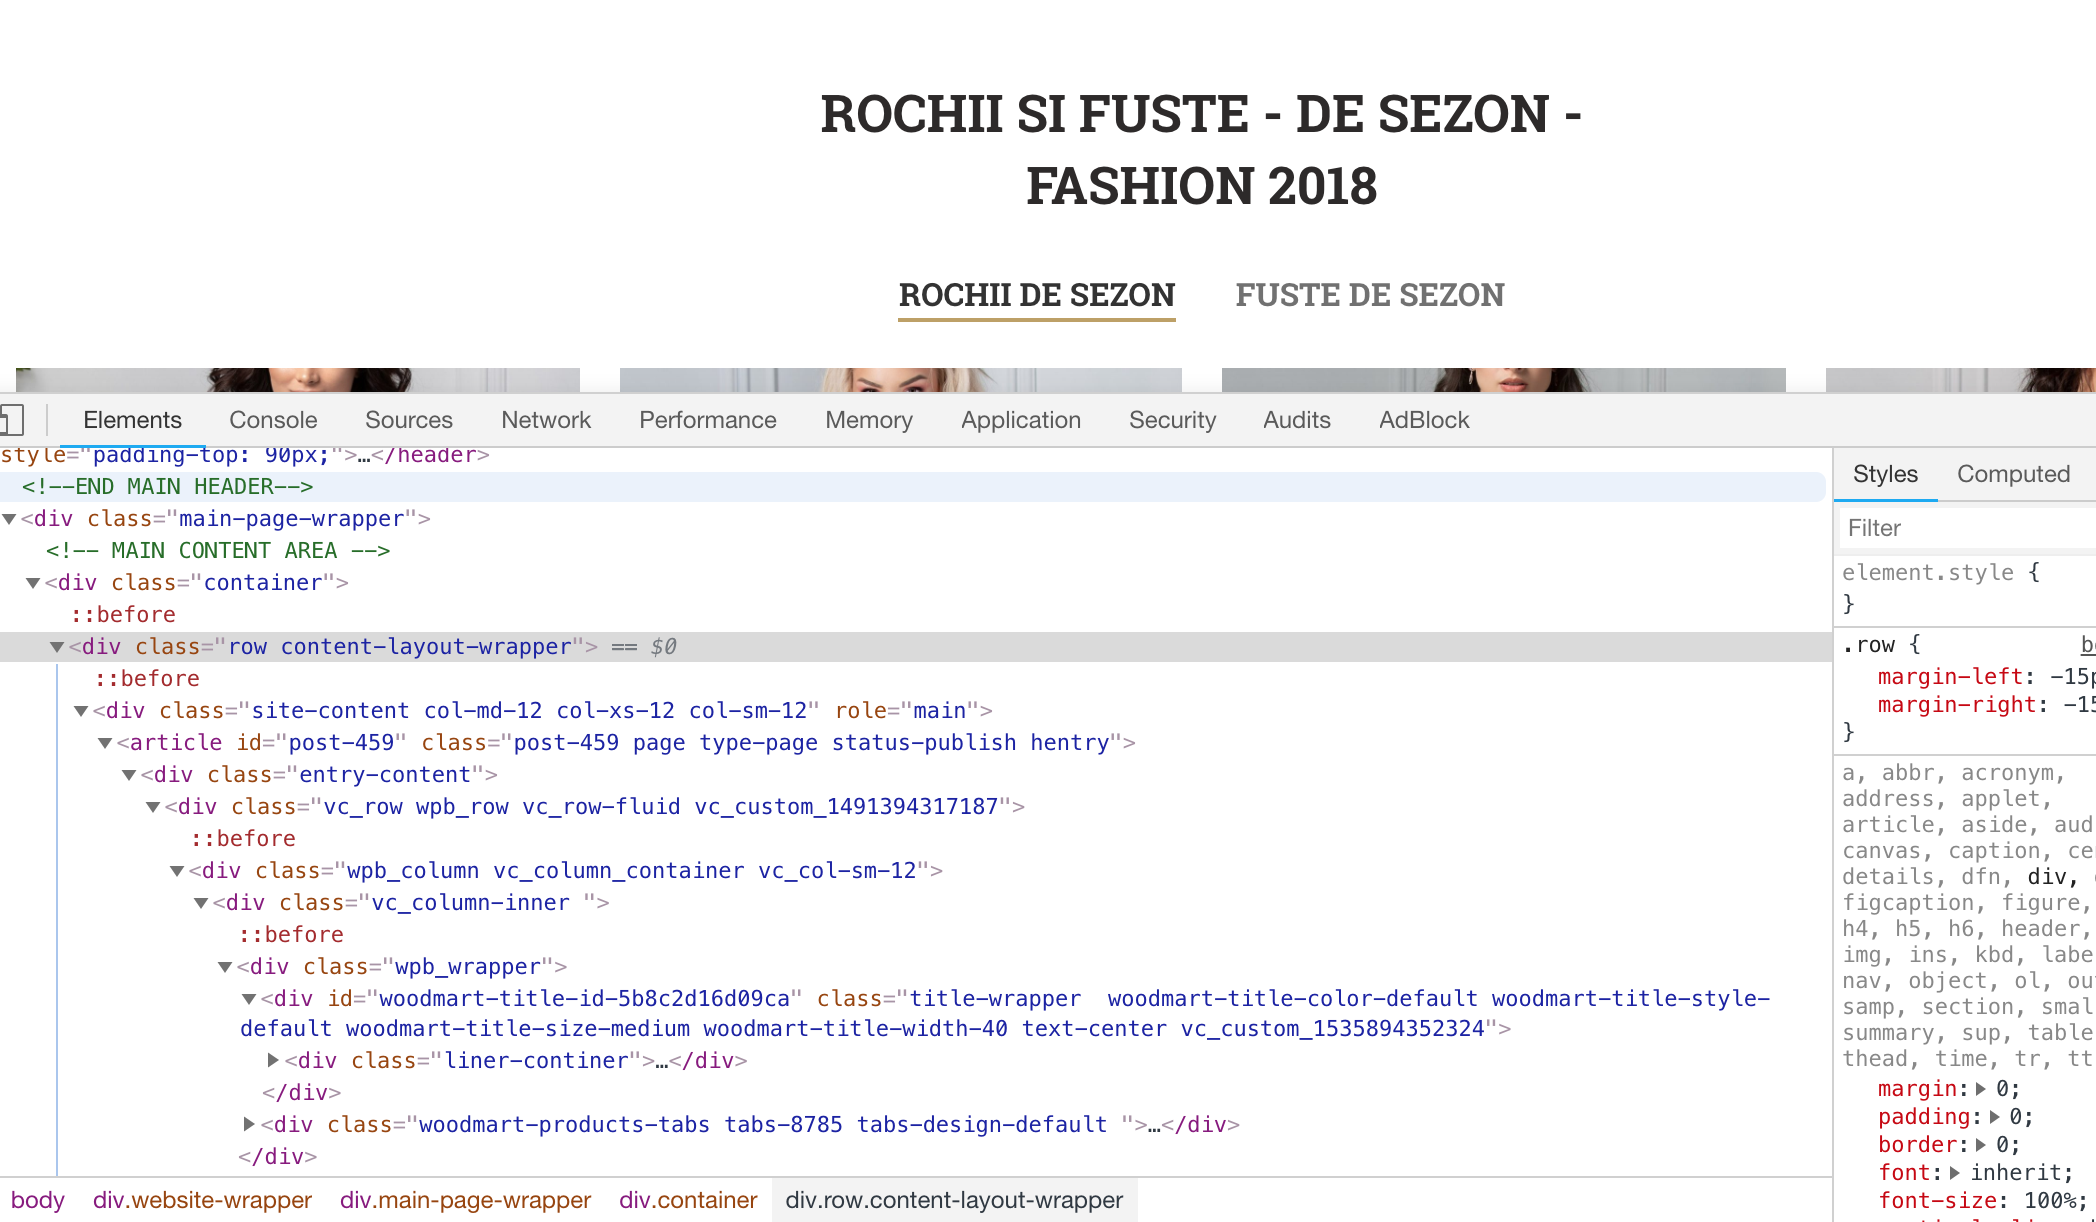The width and height of the screenshot is (2096, 1222).
Task: Click the Styles Filter input field
Action: coord(1960,528)
